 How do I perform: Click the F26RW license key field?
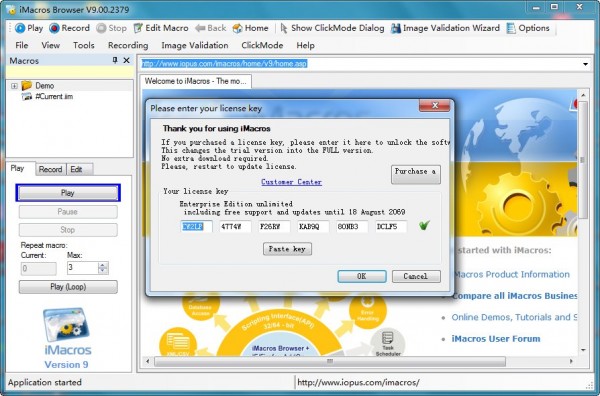click(x=274, y=227)
